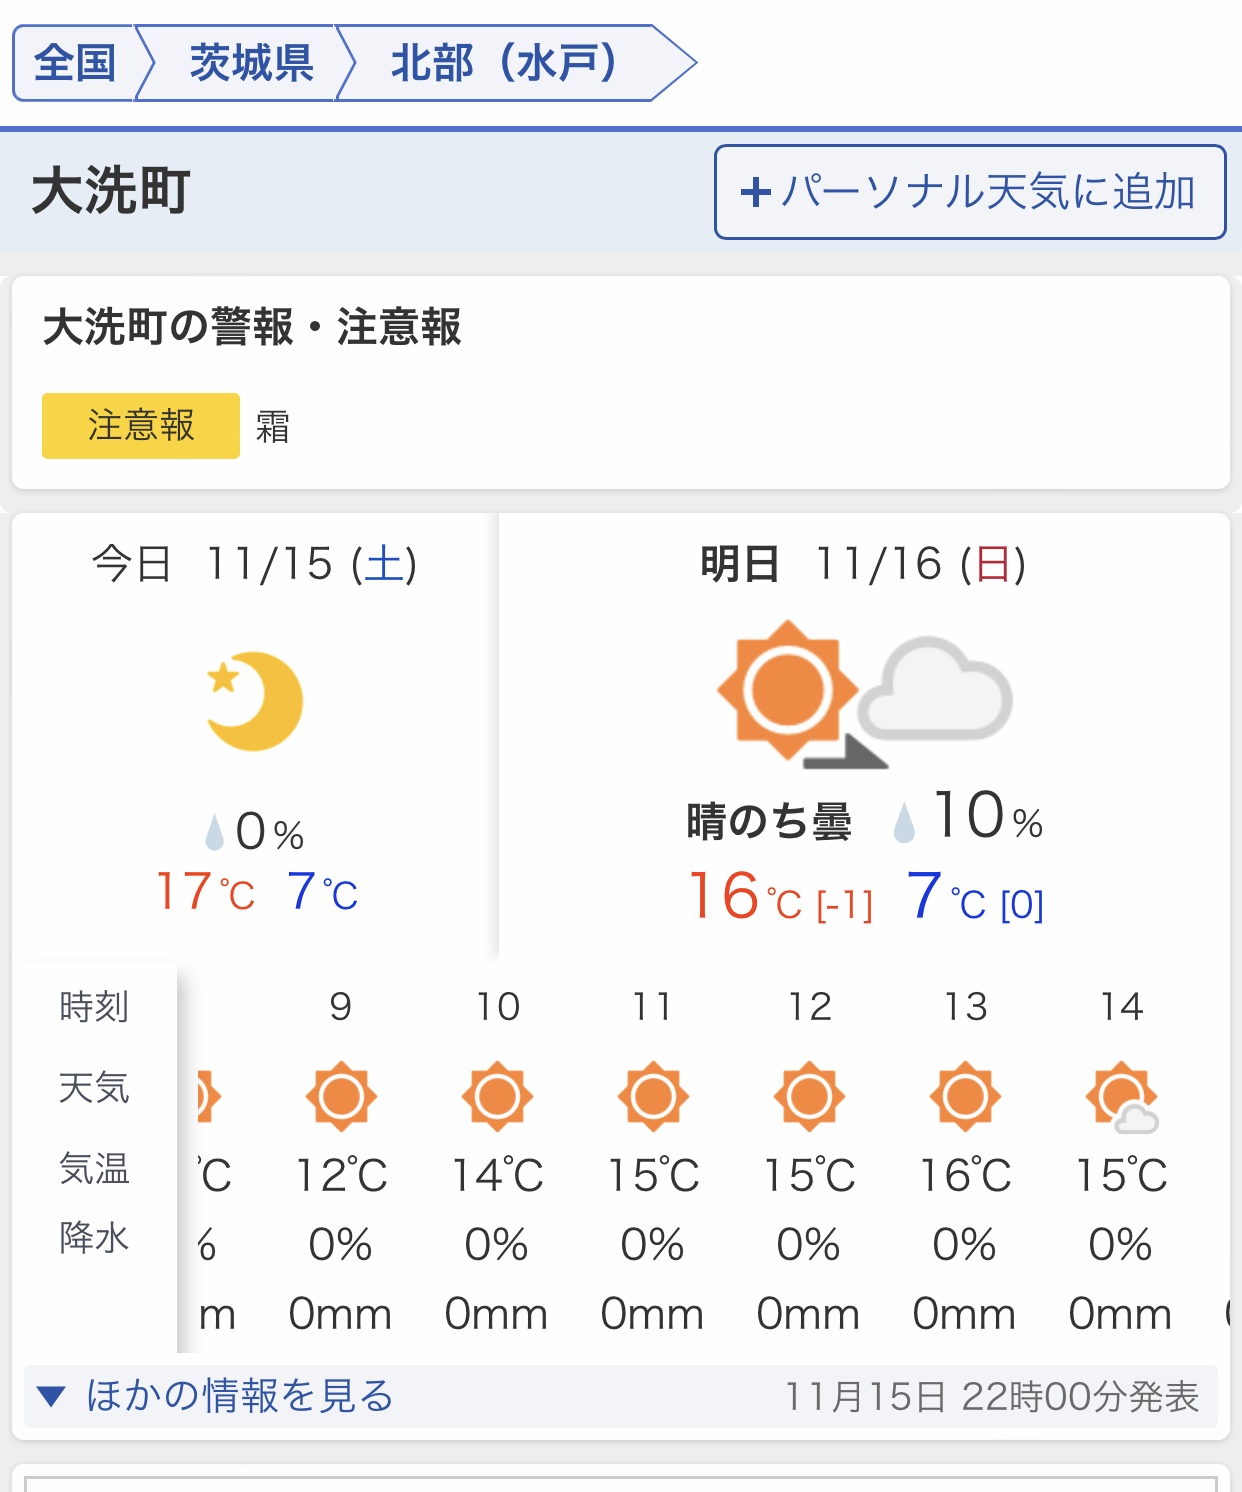1242x1492 pixels.
Task: Click the blue triangle disclosure arrow
Action: [51, 1396]
